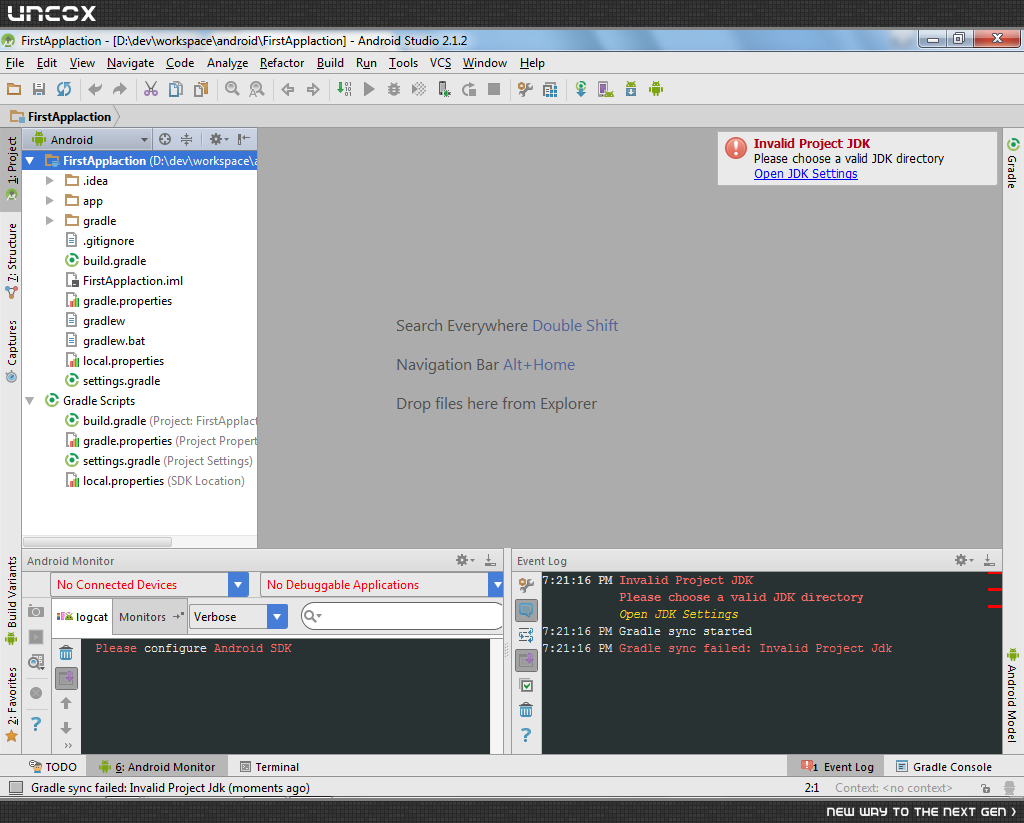Toggle balloon notifications icon in Event Log
The image size is (1024, 823).
point(526,610)
